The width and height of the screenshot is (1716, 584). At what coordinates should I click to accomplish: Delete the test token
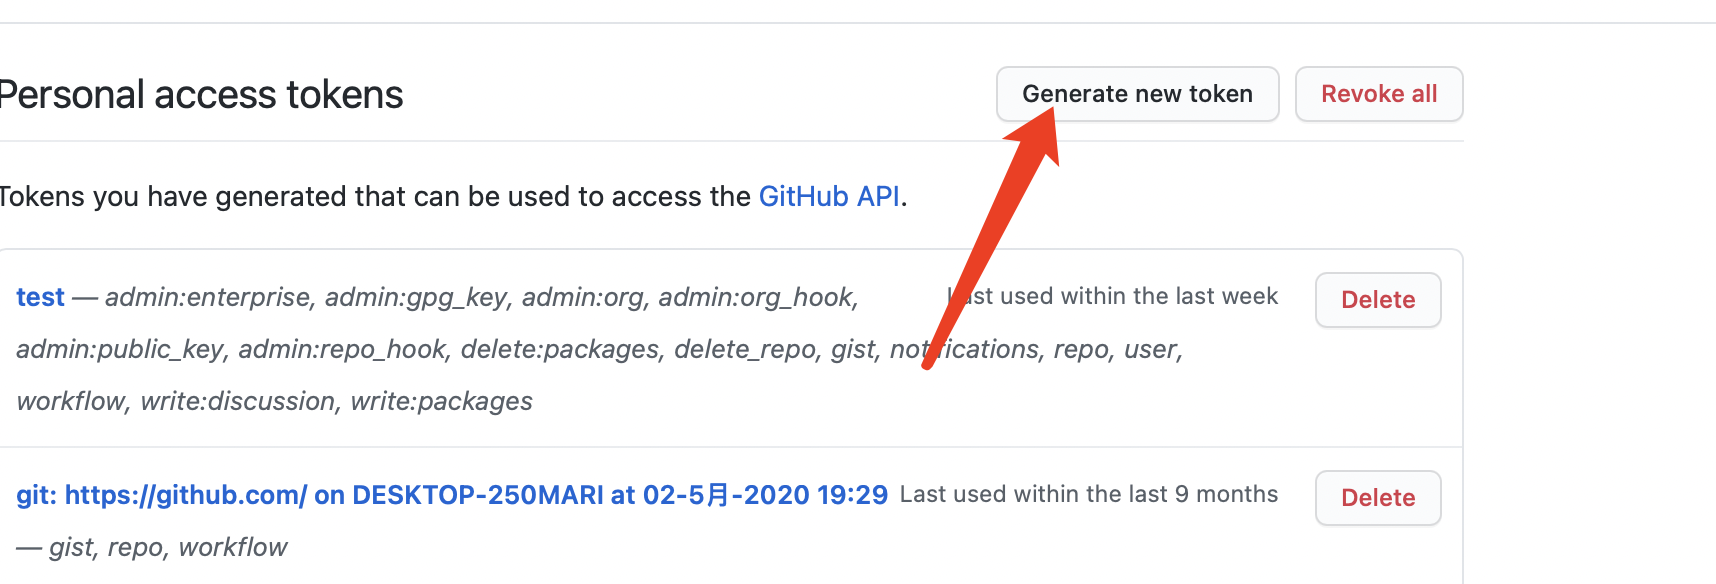pyautogui.click(x=1378, y=300)
